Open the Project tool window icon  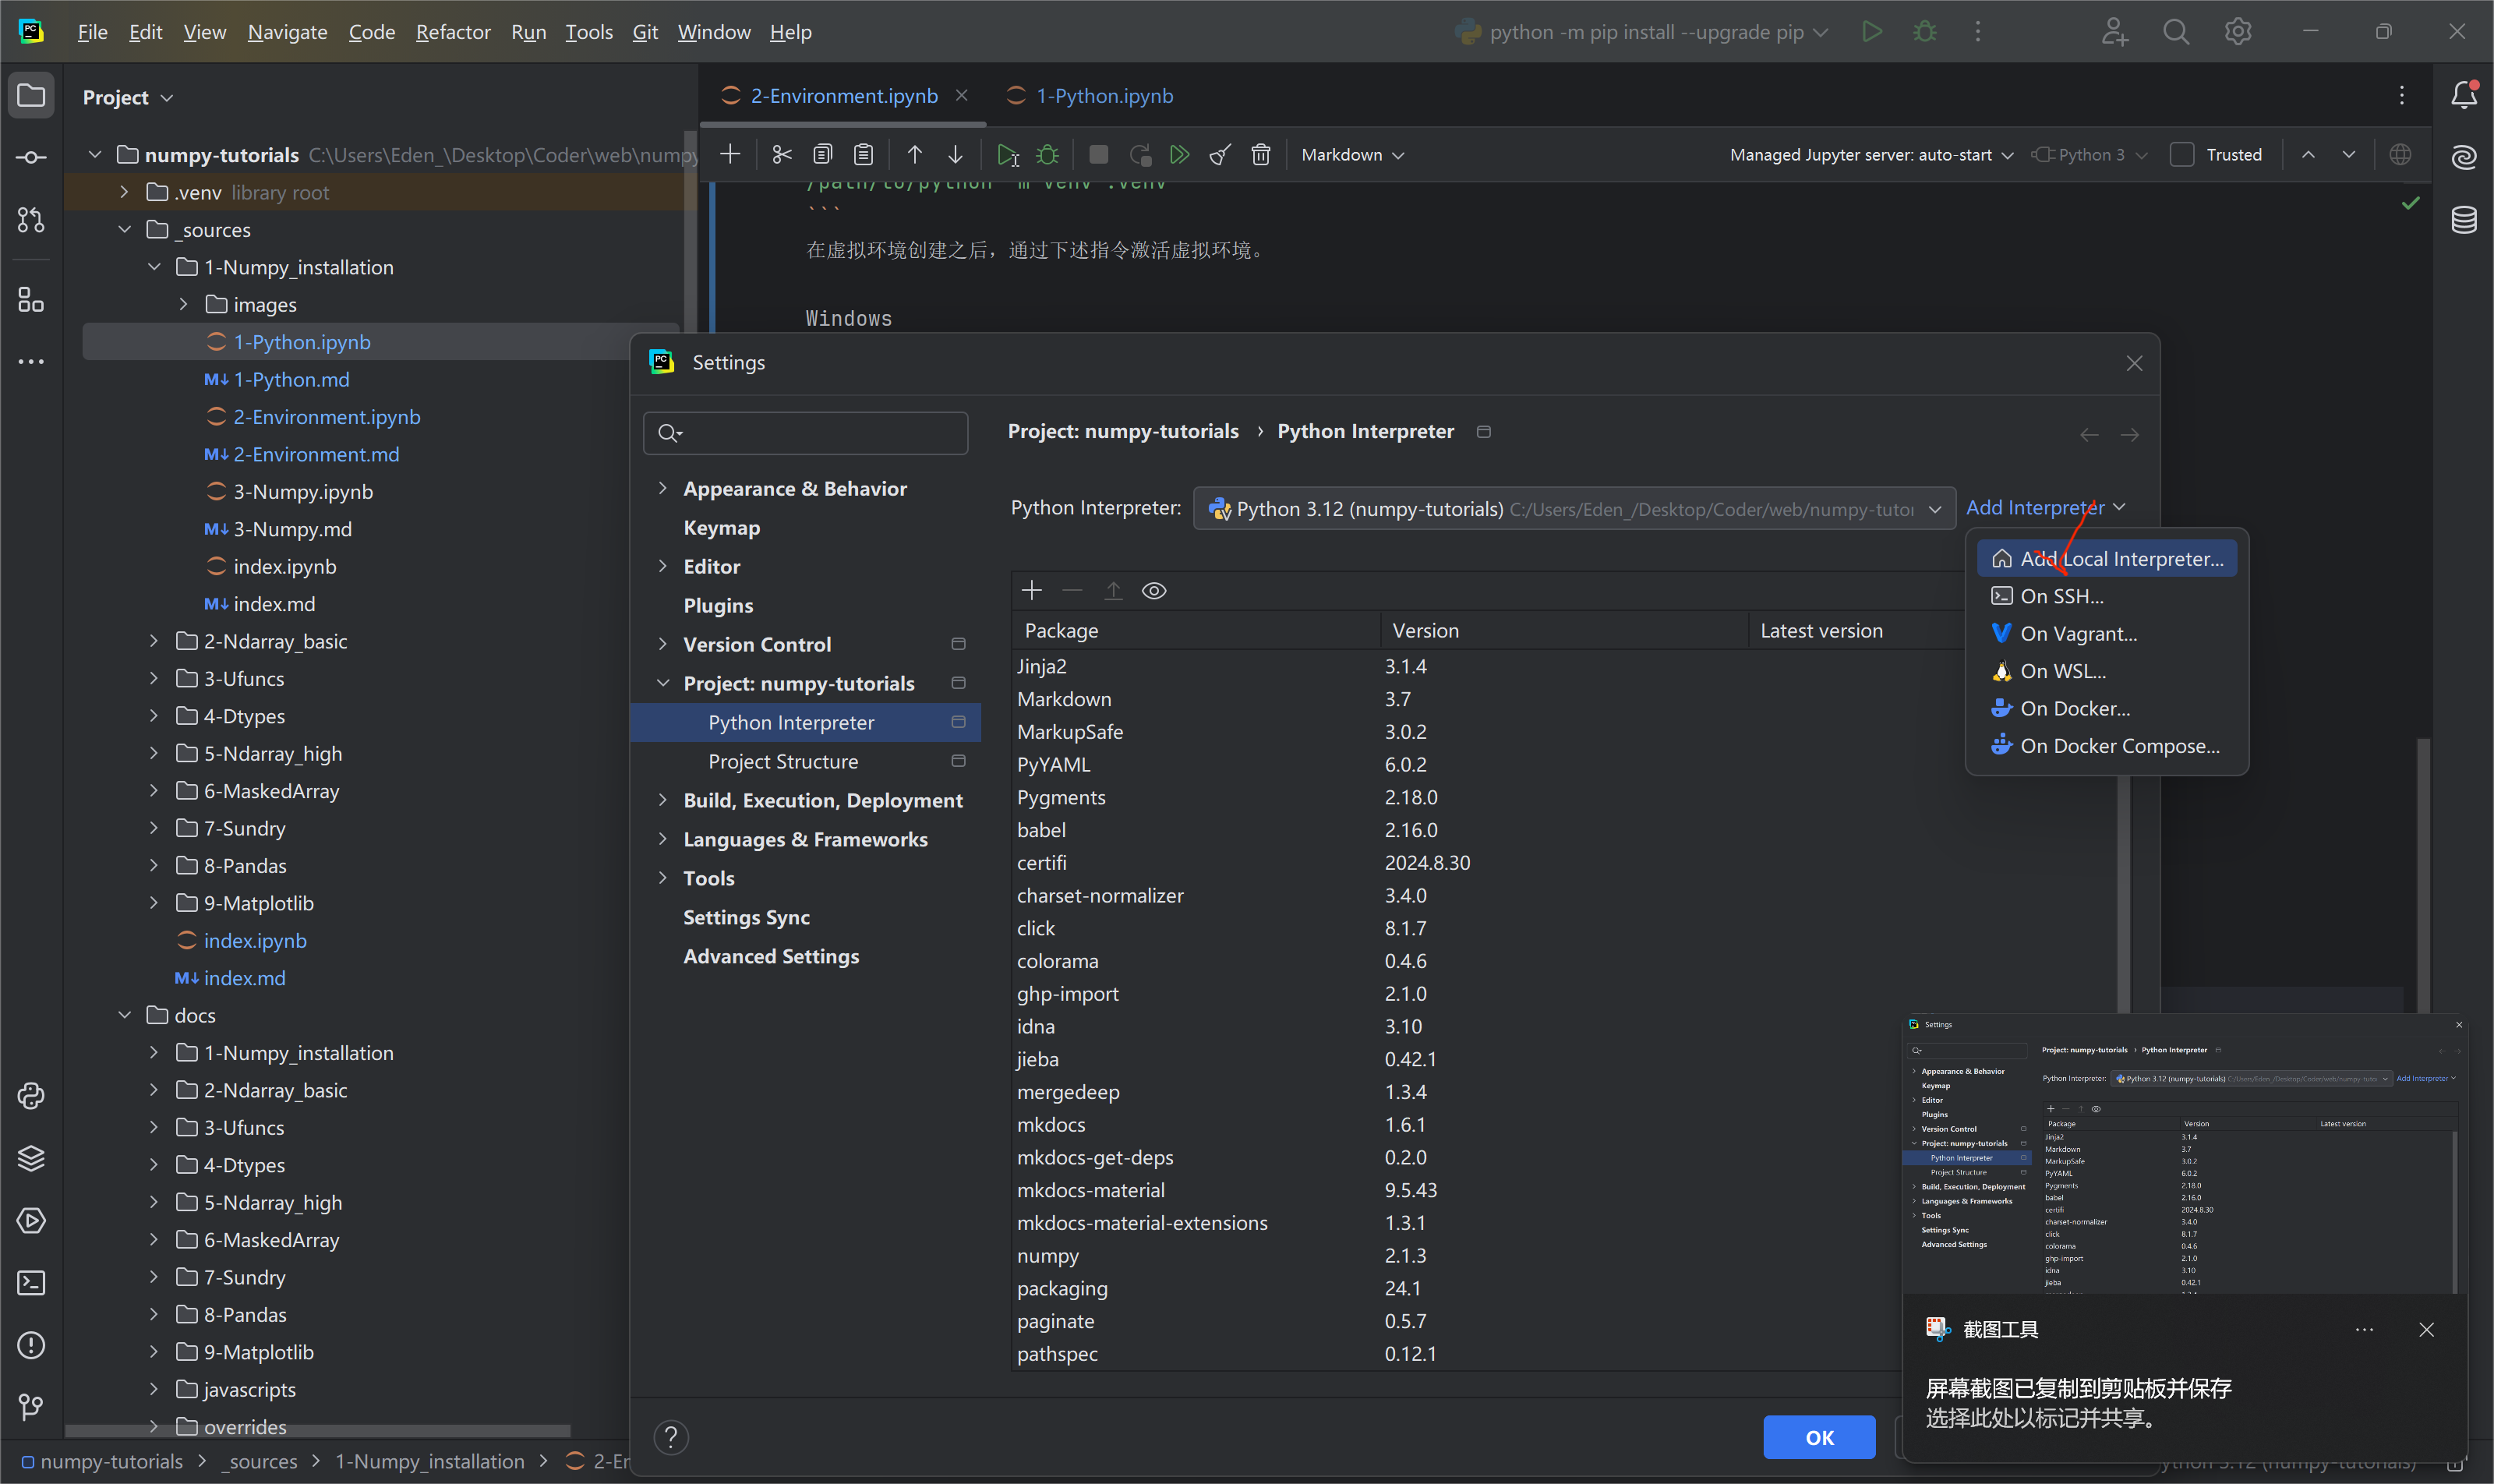pyautogui.click(x=31, y=96)
